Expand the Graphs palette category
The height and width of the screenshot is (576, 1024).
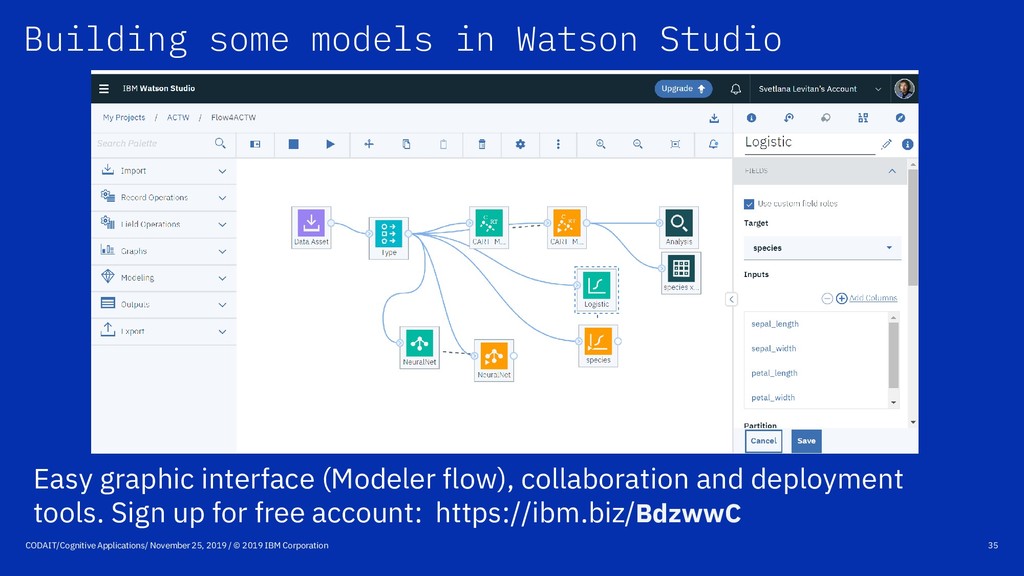coord(163,251)
